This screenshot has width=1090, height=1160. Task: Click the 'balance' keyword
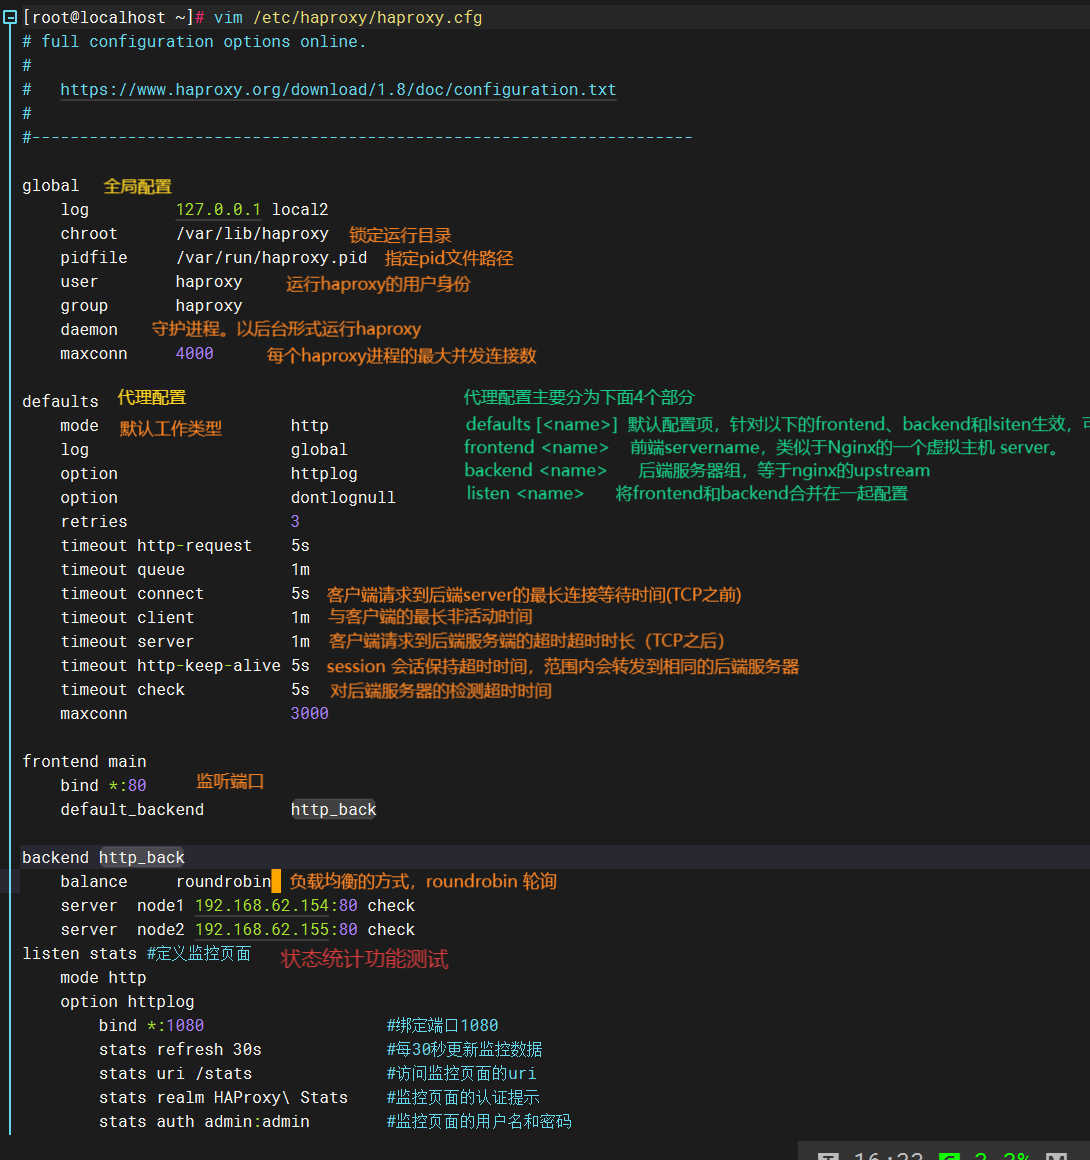[94, 881]
